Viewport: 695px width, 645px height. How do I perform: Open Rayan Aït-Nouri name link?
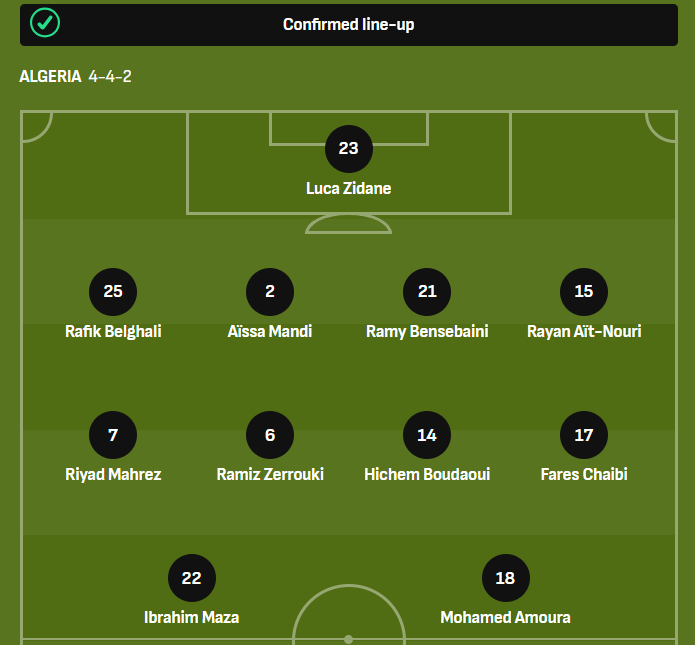click(584, 331)
